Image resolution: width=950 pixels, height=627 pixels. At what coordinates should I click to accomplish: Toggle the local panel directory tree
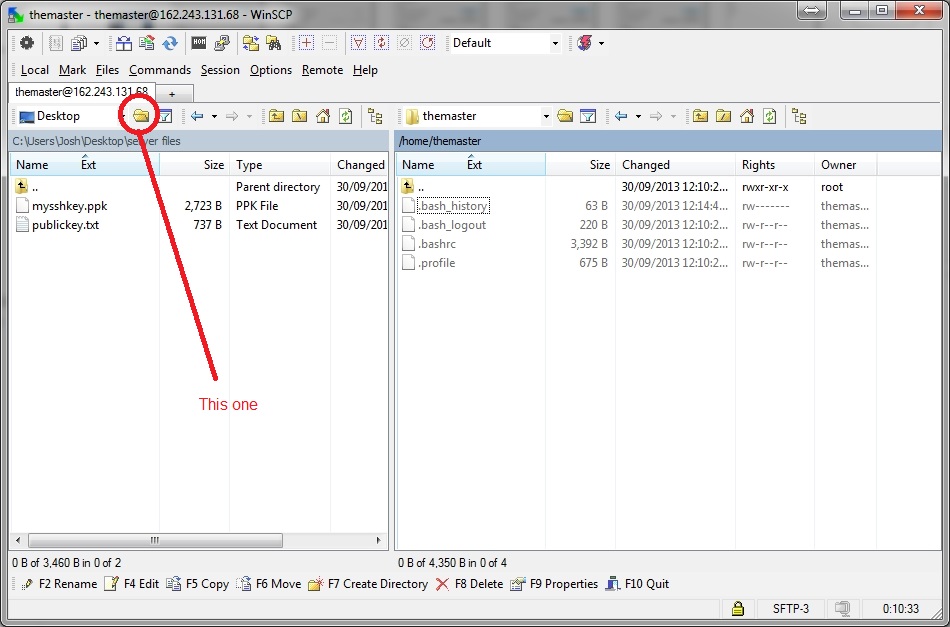(x=375, y=116)
